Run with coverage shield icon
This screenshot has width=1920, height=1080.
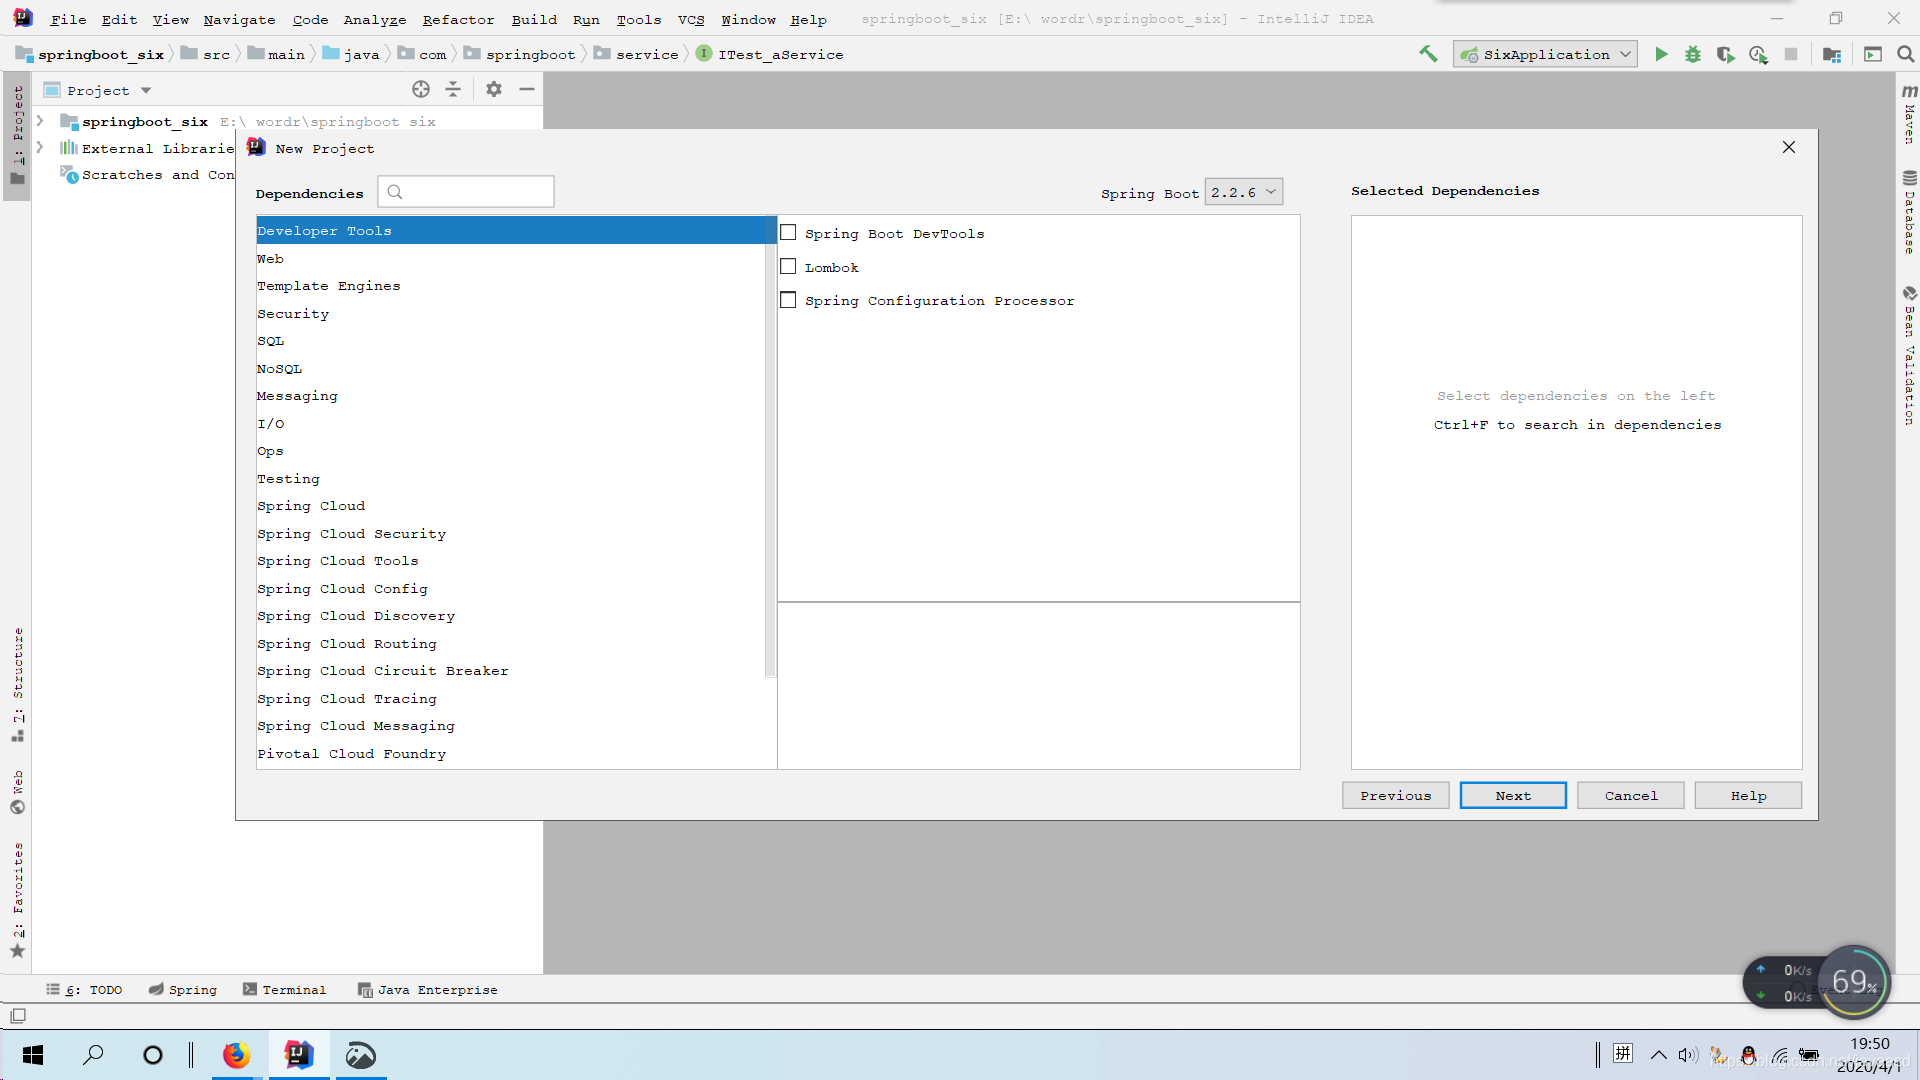(1725, 54)
